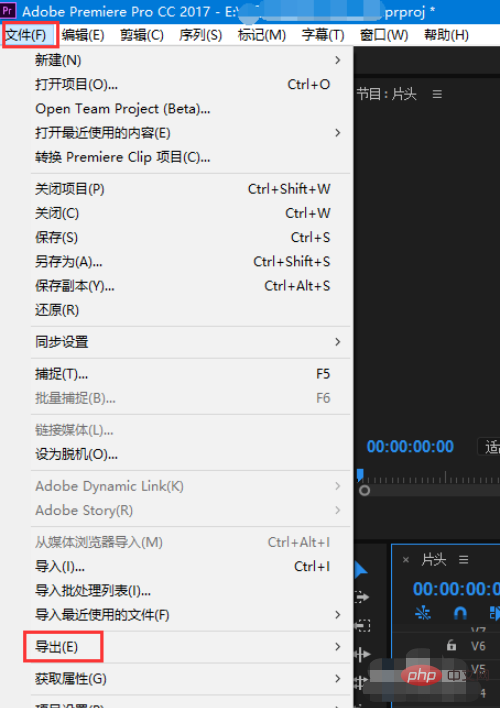500x708 pixels.
Task: Select the Selection tool arrow
Action: 360,570
